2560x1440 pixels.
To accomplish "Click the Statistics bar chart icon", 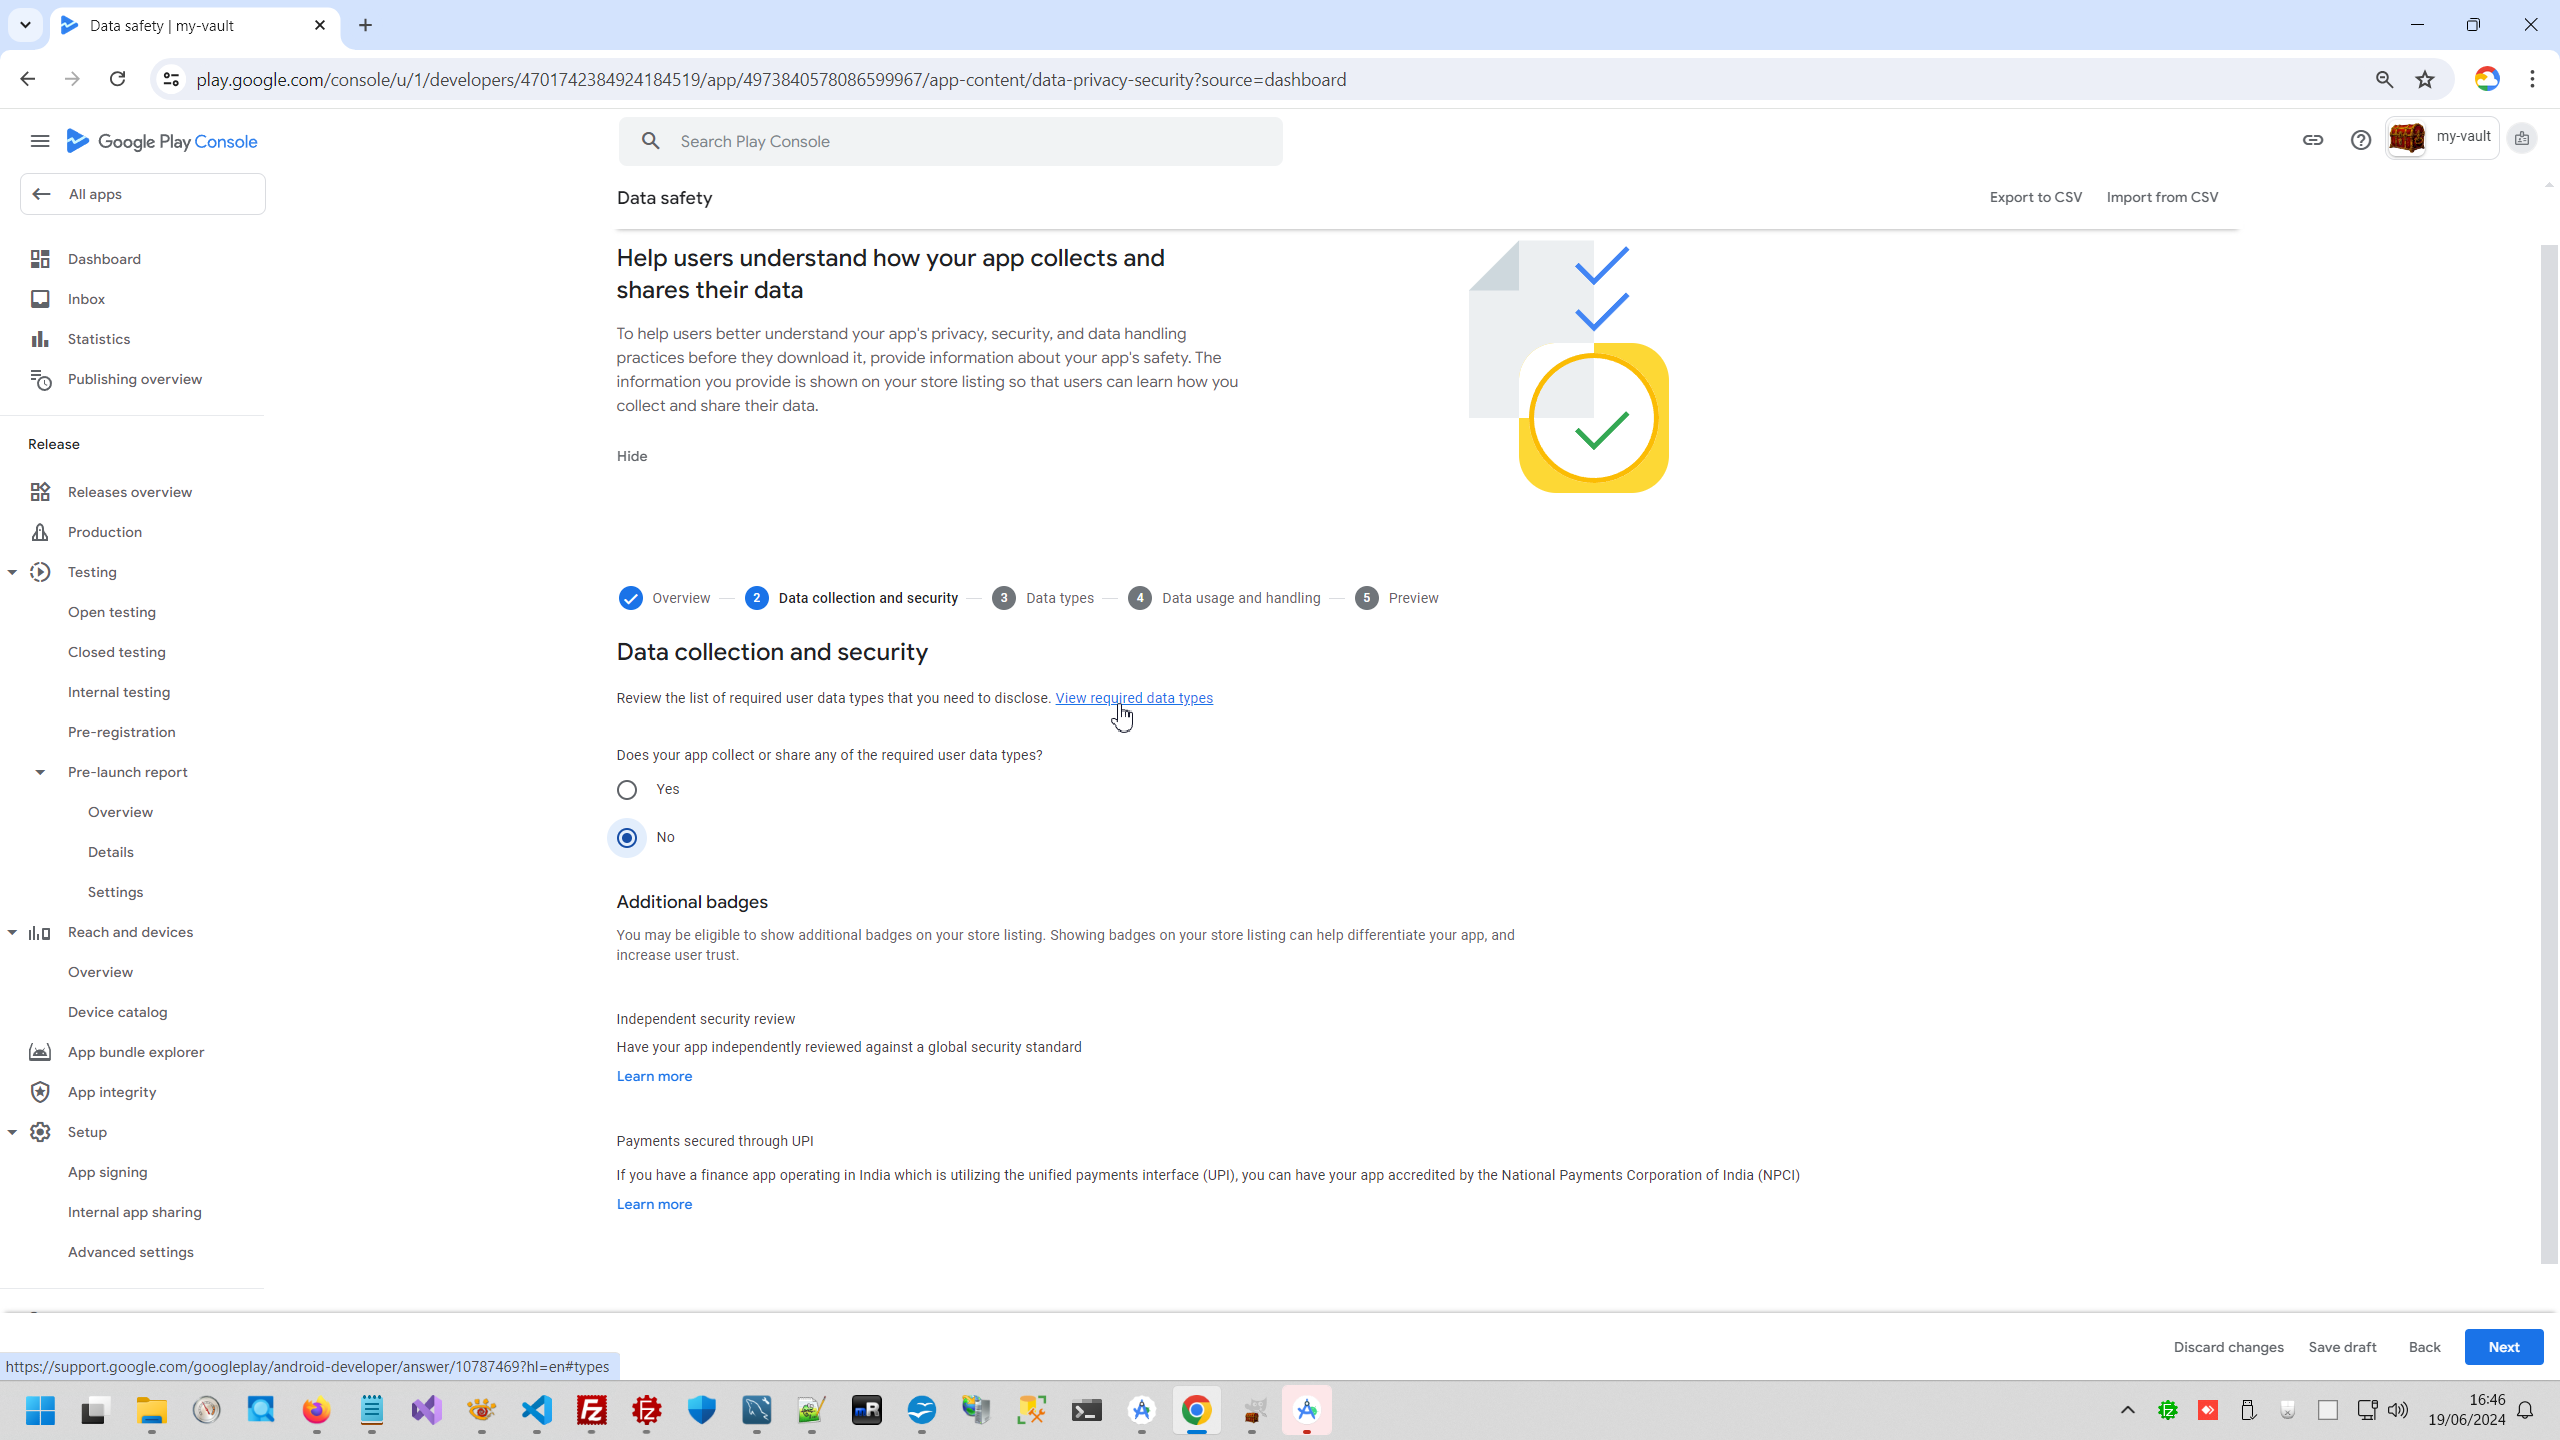I will pyautogui.click(x=40, y=339).
